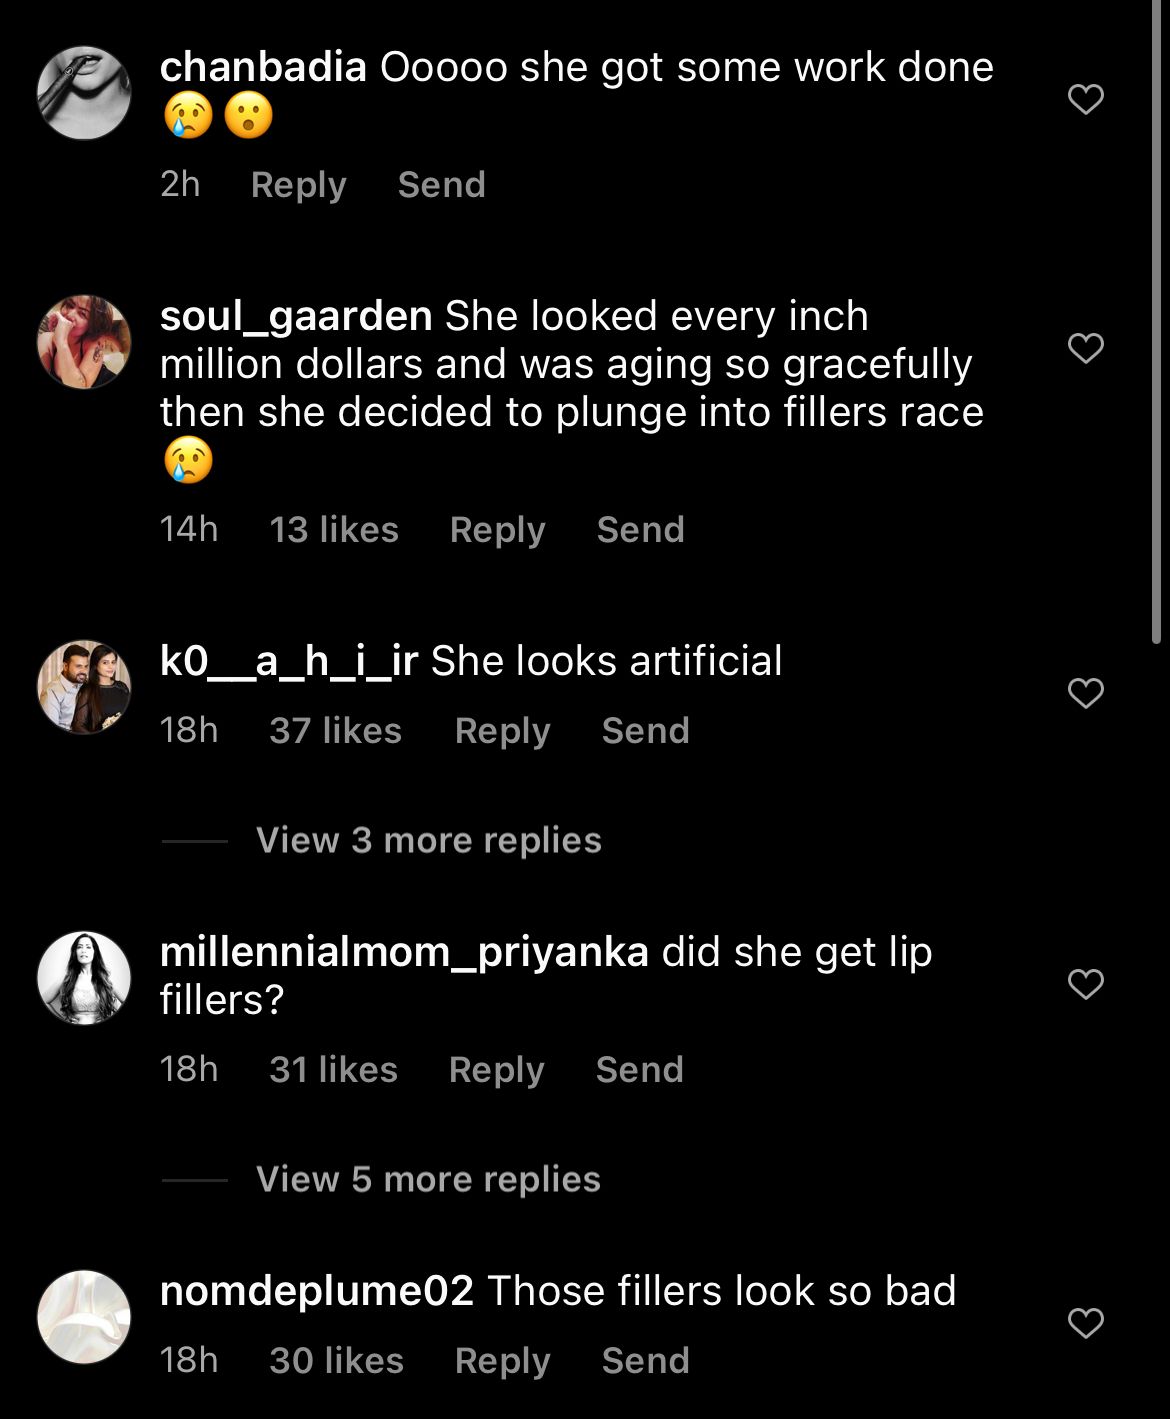This screenshot has height=1419, width=1170.
Task: View the 13 likes on soul_gaarden's comment
Action: point(334,530)
